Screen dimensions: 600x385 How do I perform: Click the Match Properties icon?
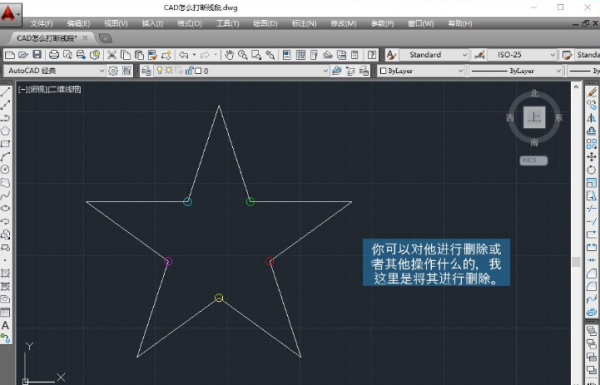click(x=152, y=55)
